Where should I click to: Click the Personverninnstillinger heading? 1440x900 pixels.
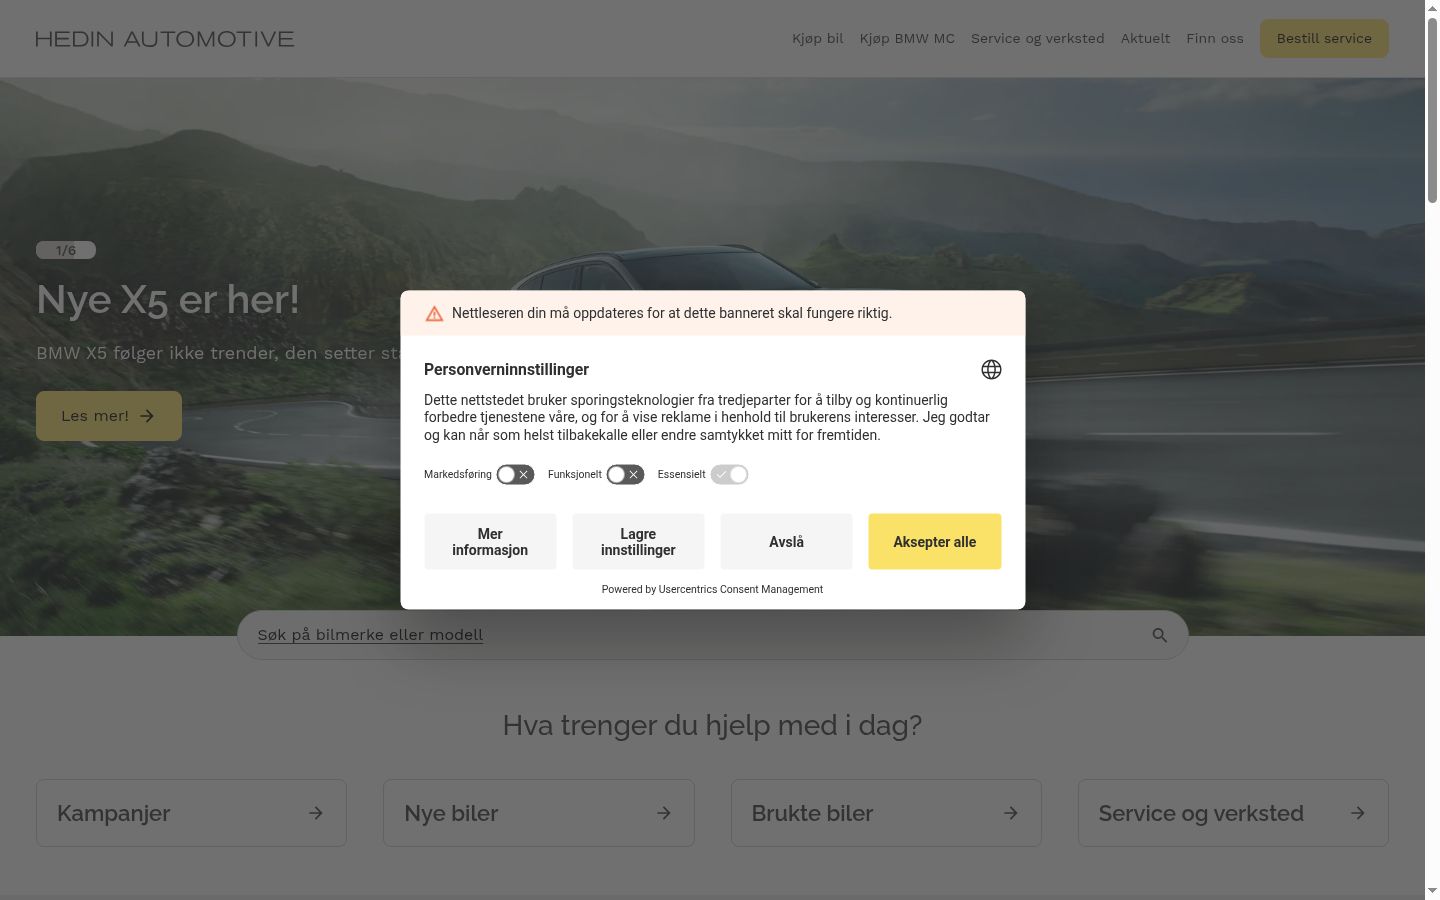(506, 370)
